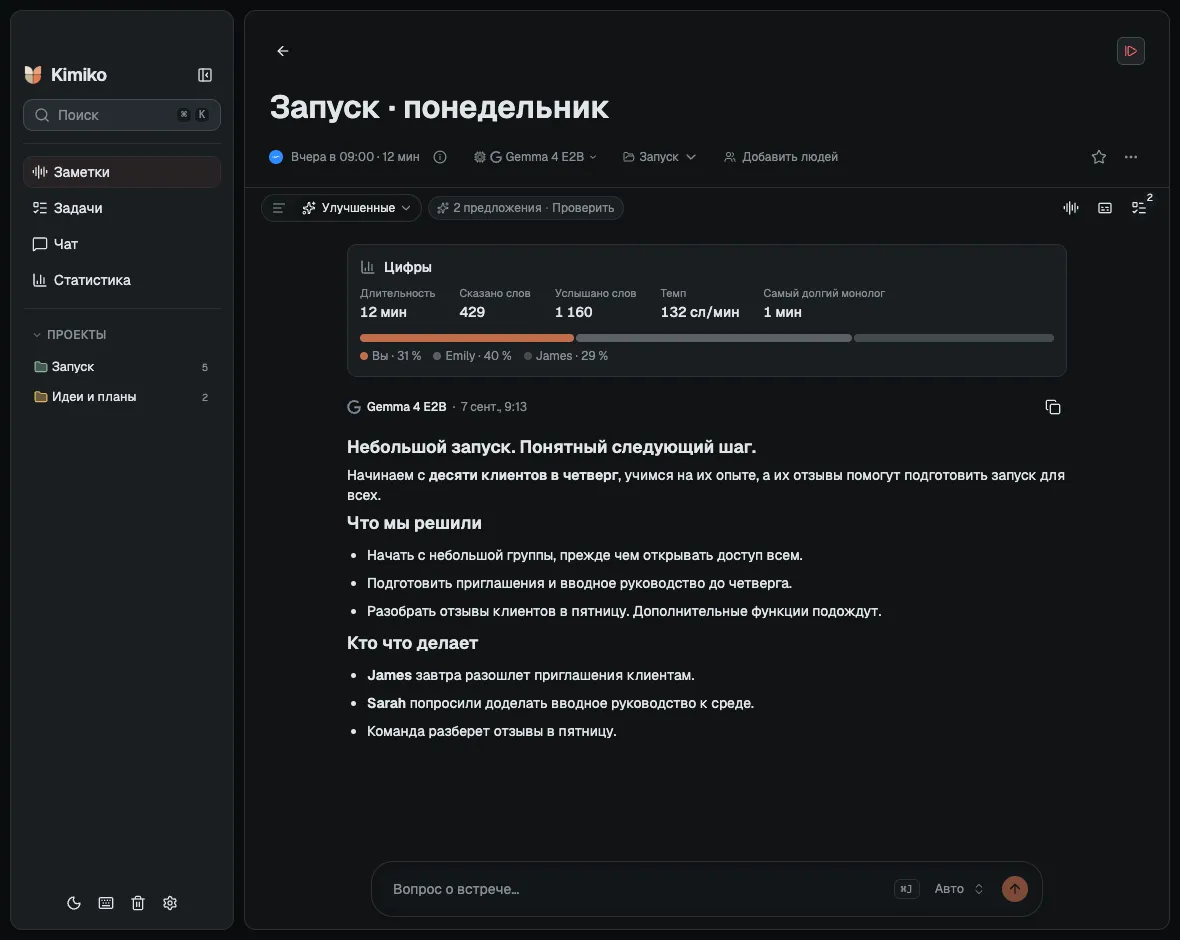Click heading Кто что делает
This screenshot has width=1180, height=940.
412,643
